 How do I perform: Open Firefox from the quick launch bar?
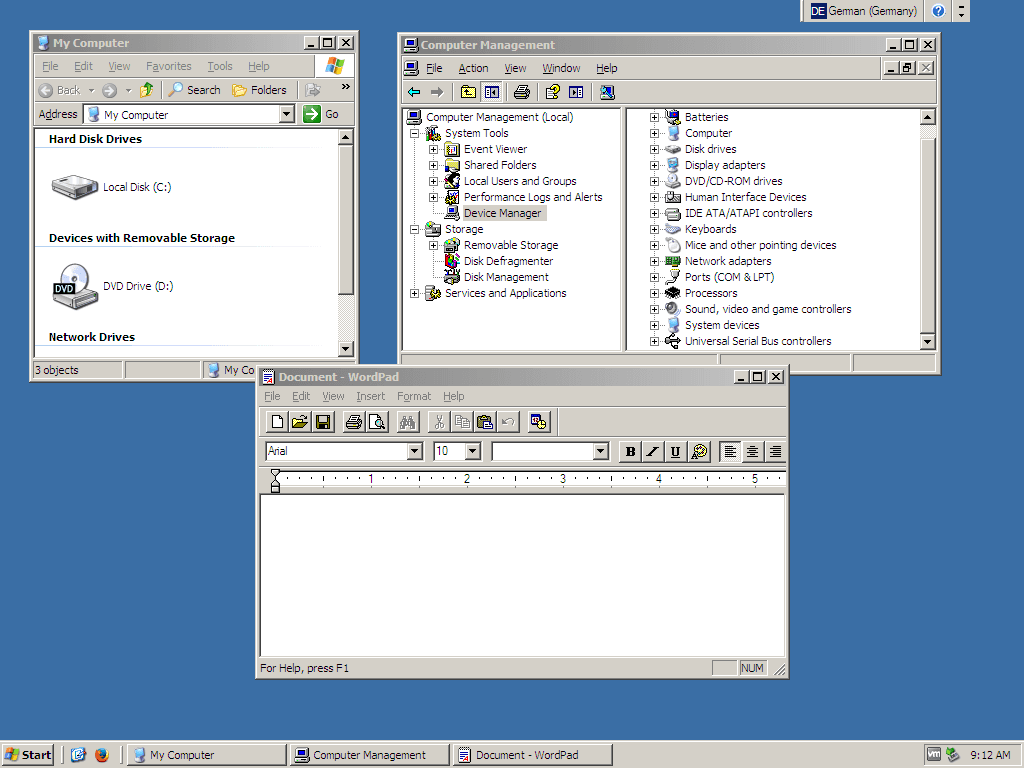(x=102, y=755)
